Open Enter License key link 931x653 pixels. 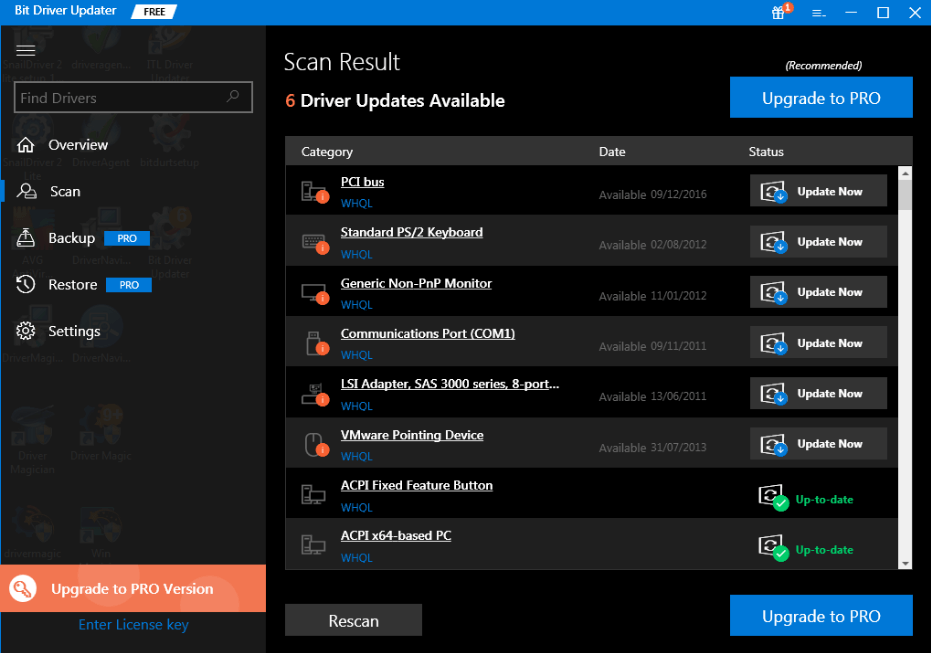pyautogui.click(x=133, y=624)
